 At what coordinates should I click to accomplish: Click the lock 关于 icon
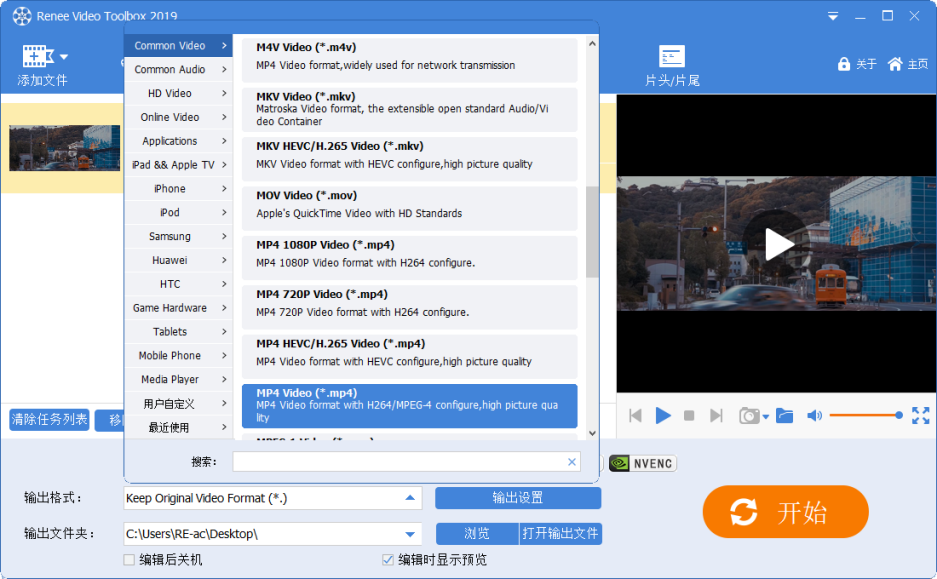click(843, 64)
